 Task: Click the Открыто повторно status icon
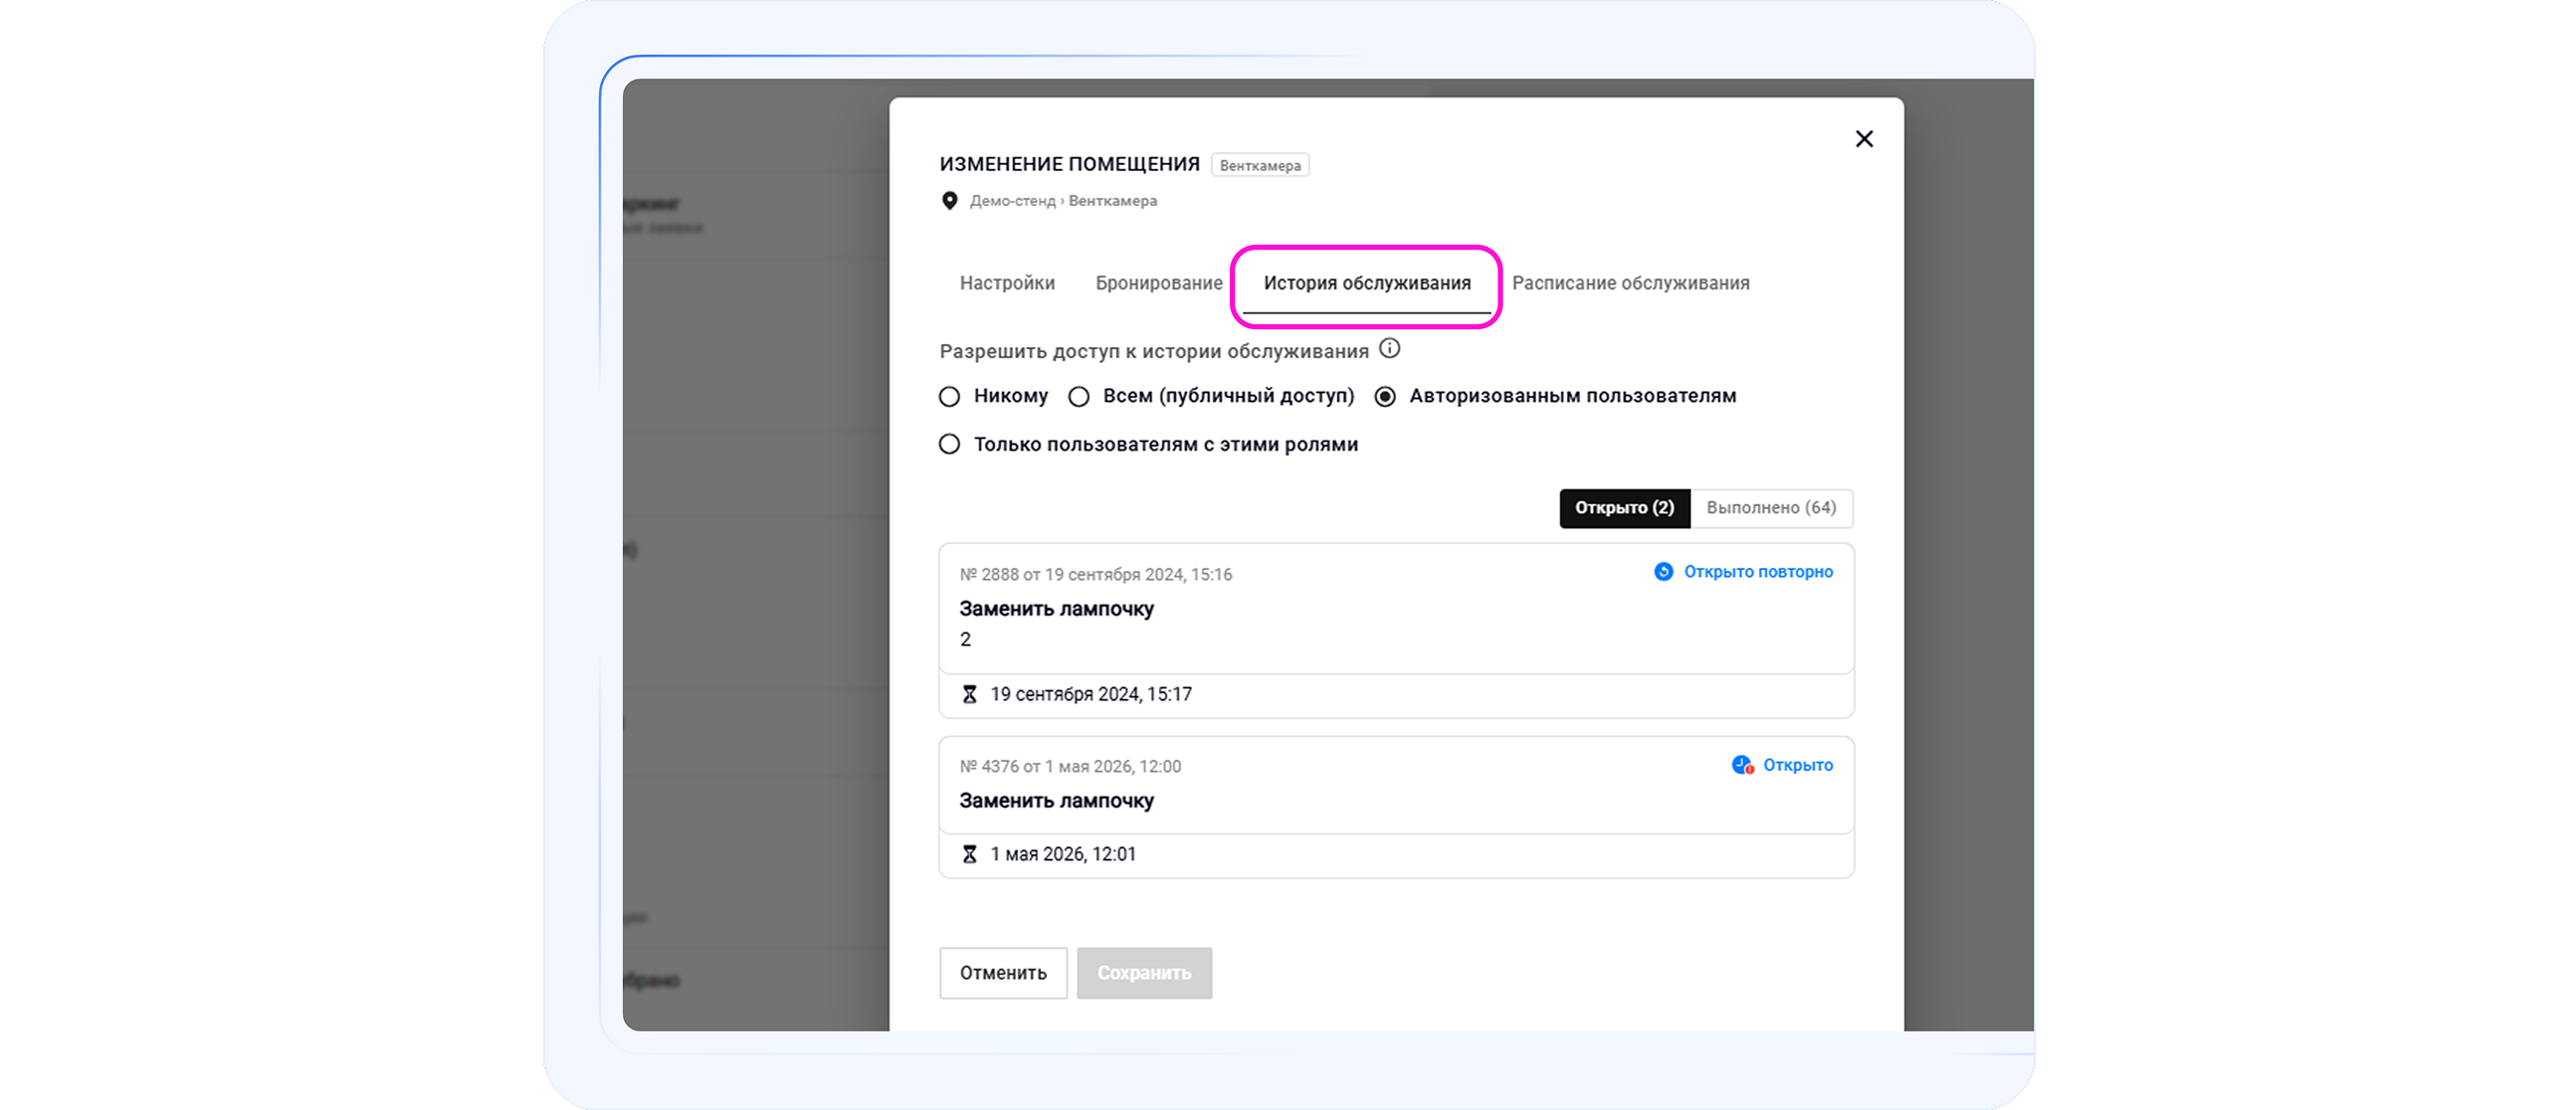(x=1663, y=572)
